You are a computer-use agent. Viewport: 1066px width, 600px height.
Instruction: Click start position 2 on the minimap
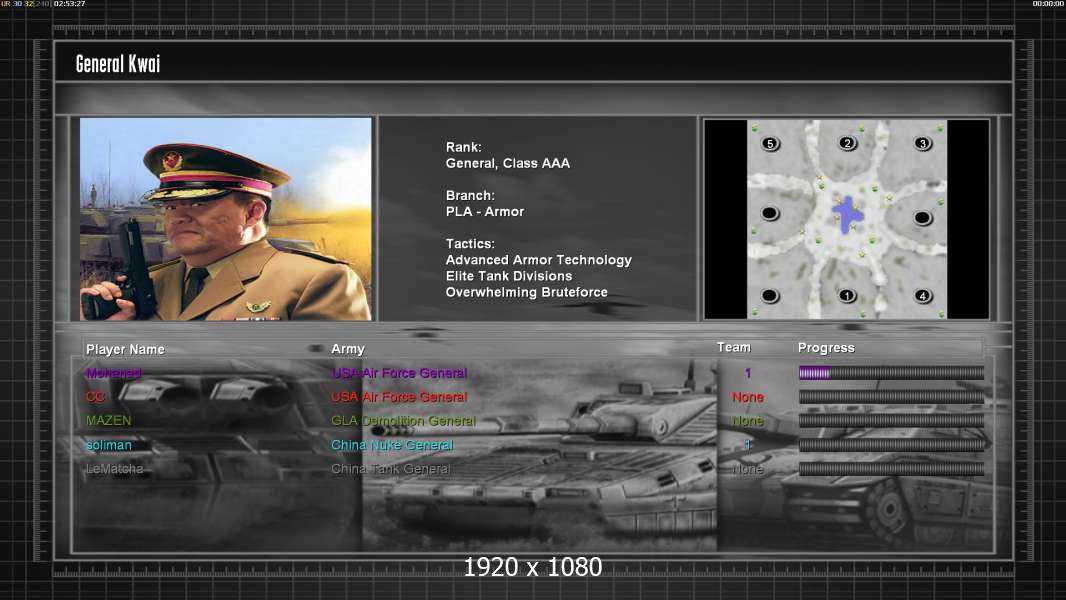pyautogui.click(x=847, y=143)
